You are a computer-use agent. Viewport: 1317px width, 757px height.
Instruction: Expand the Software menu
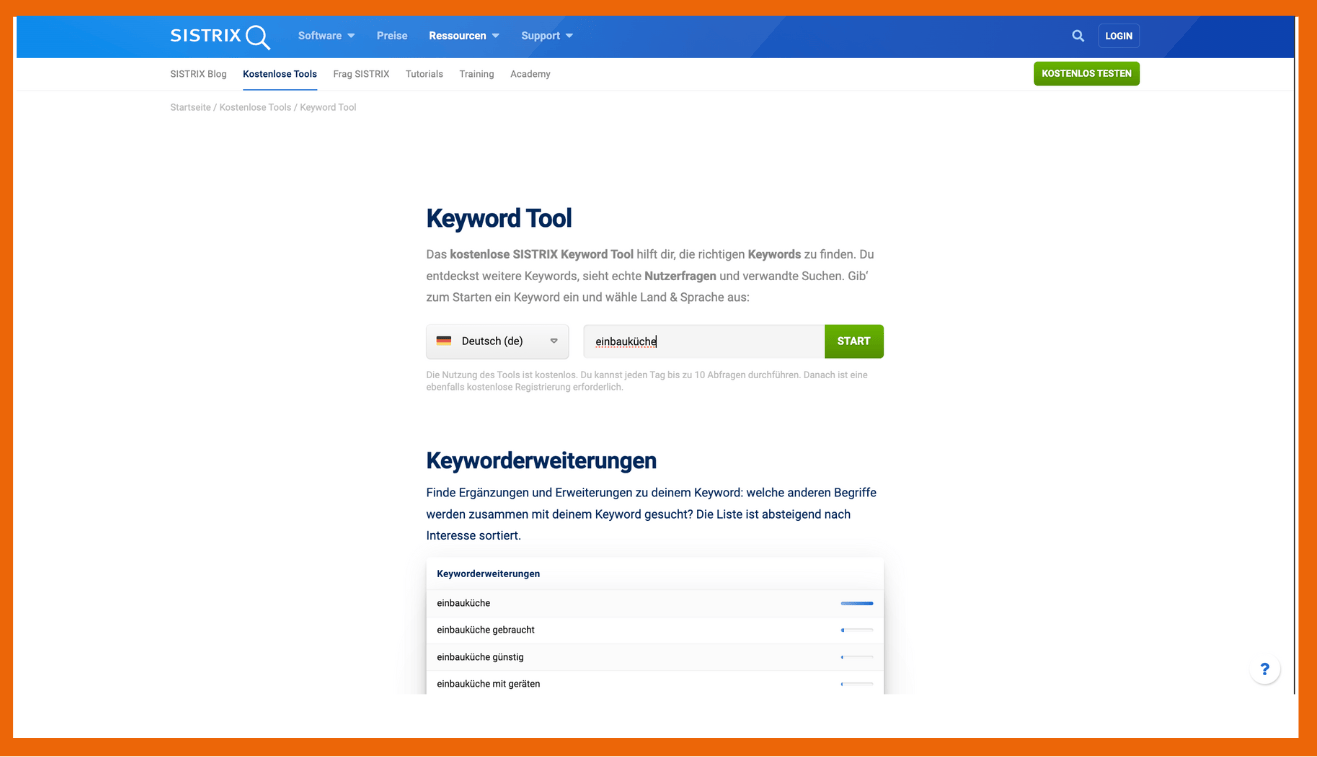pos(326,36)
